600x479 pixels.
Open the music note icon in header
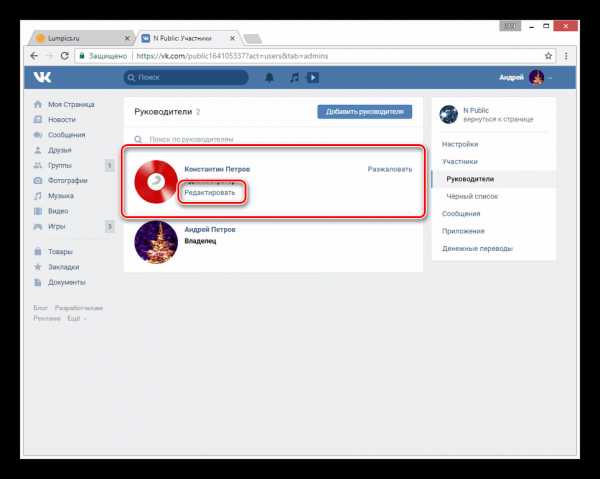294,78
